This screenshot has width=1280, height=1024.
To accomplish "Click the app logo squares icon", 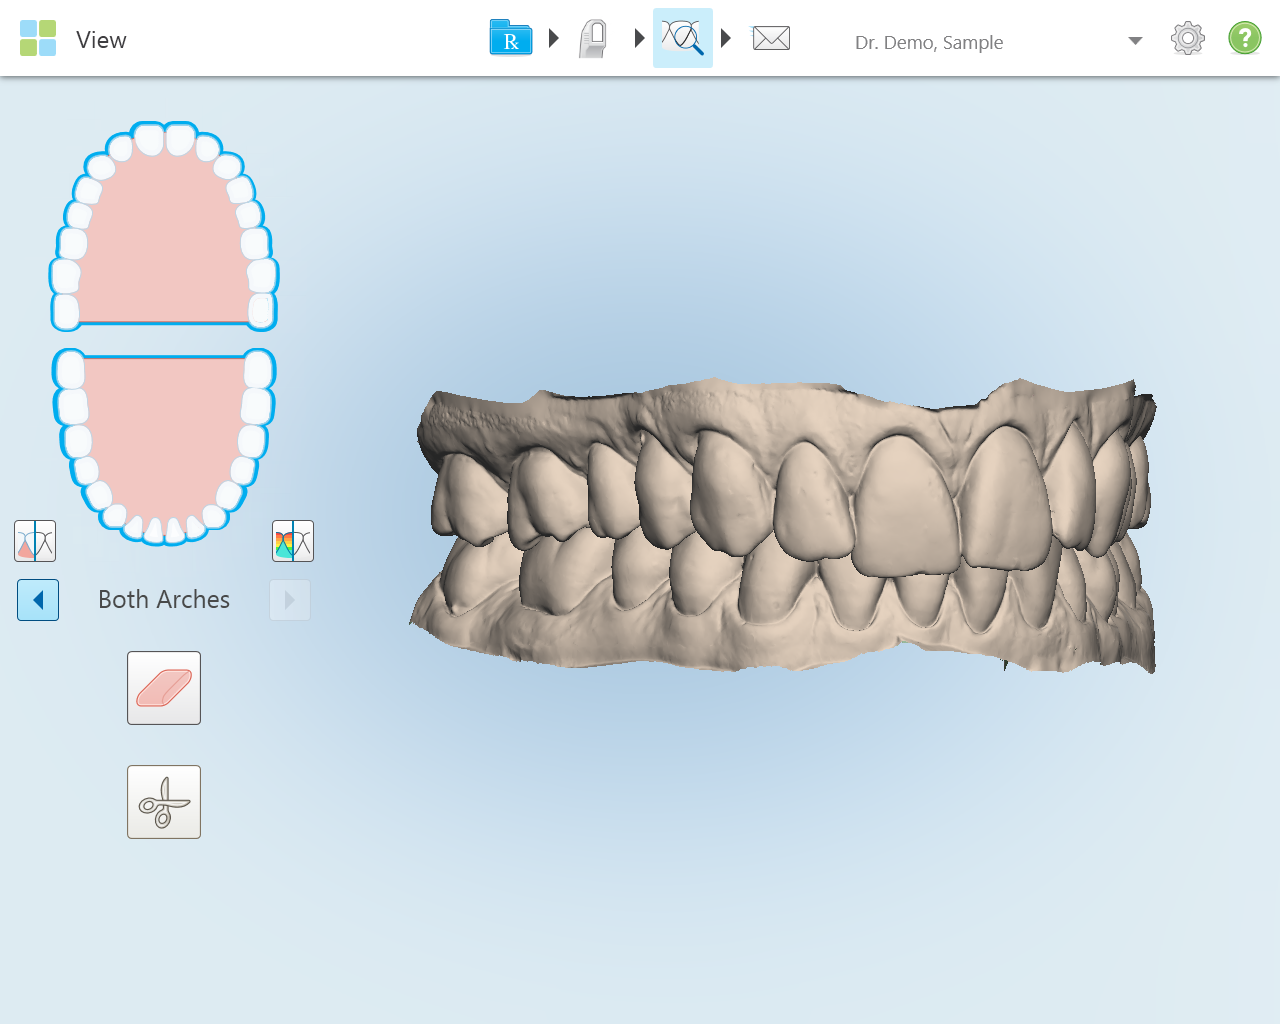I will (x=38, y=39).
